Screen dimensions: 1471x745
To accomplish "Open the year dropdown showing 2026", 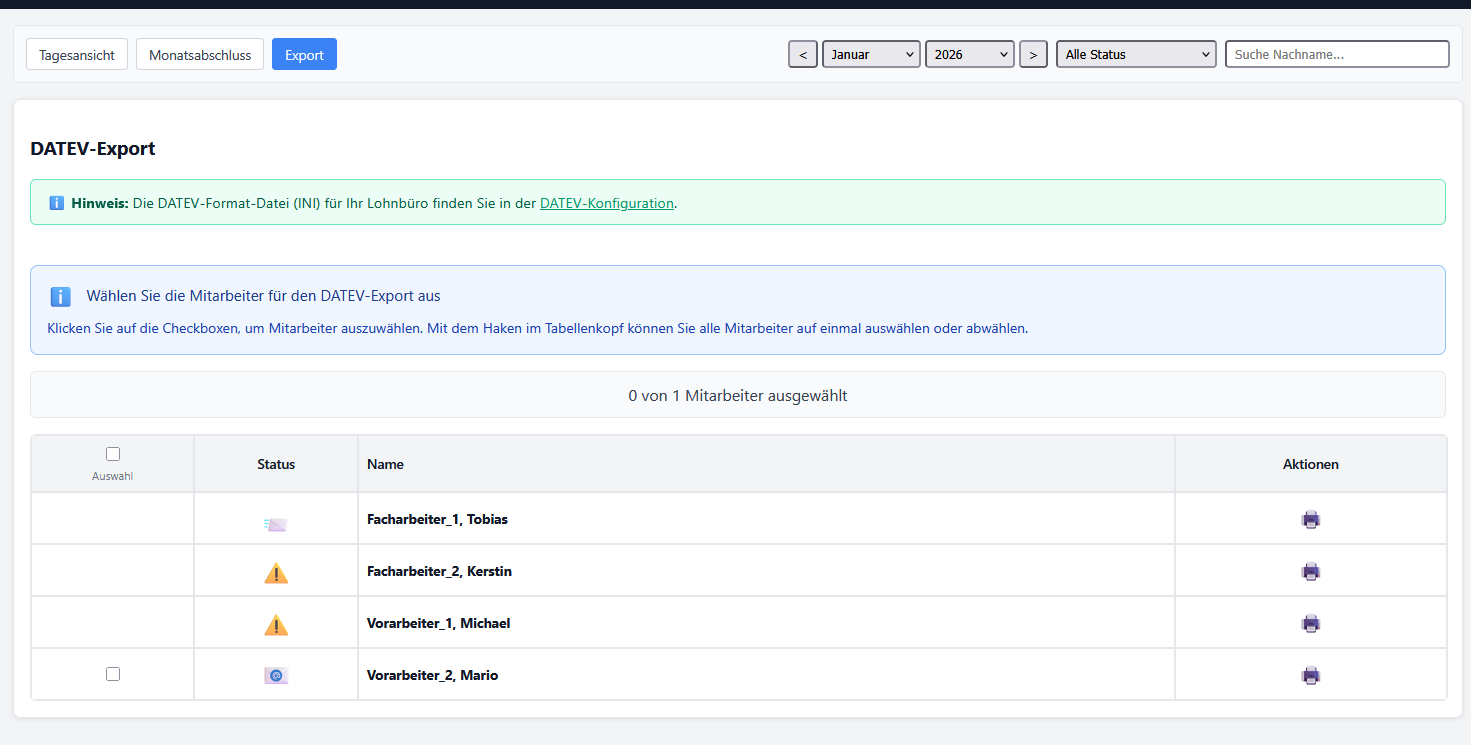I will pos(970,54).
